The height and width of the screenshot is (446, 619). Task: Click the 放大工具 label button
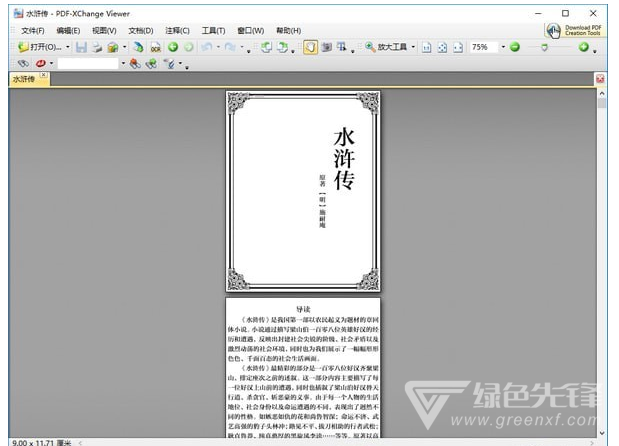[x=392, y=47]
